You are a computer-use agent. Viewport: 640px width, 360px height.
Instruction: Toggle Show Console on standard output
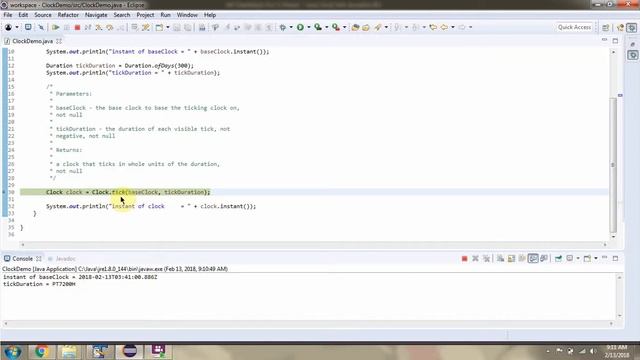point(533,258)
